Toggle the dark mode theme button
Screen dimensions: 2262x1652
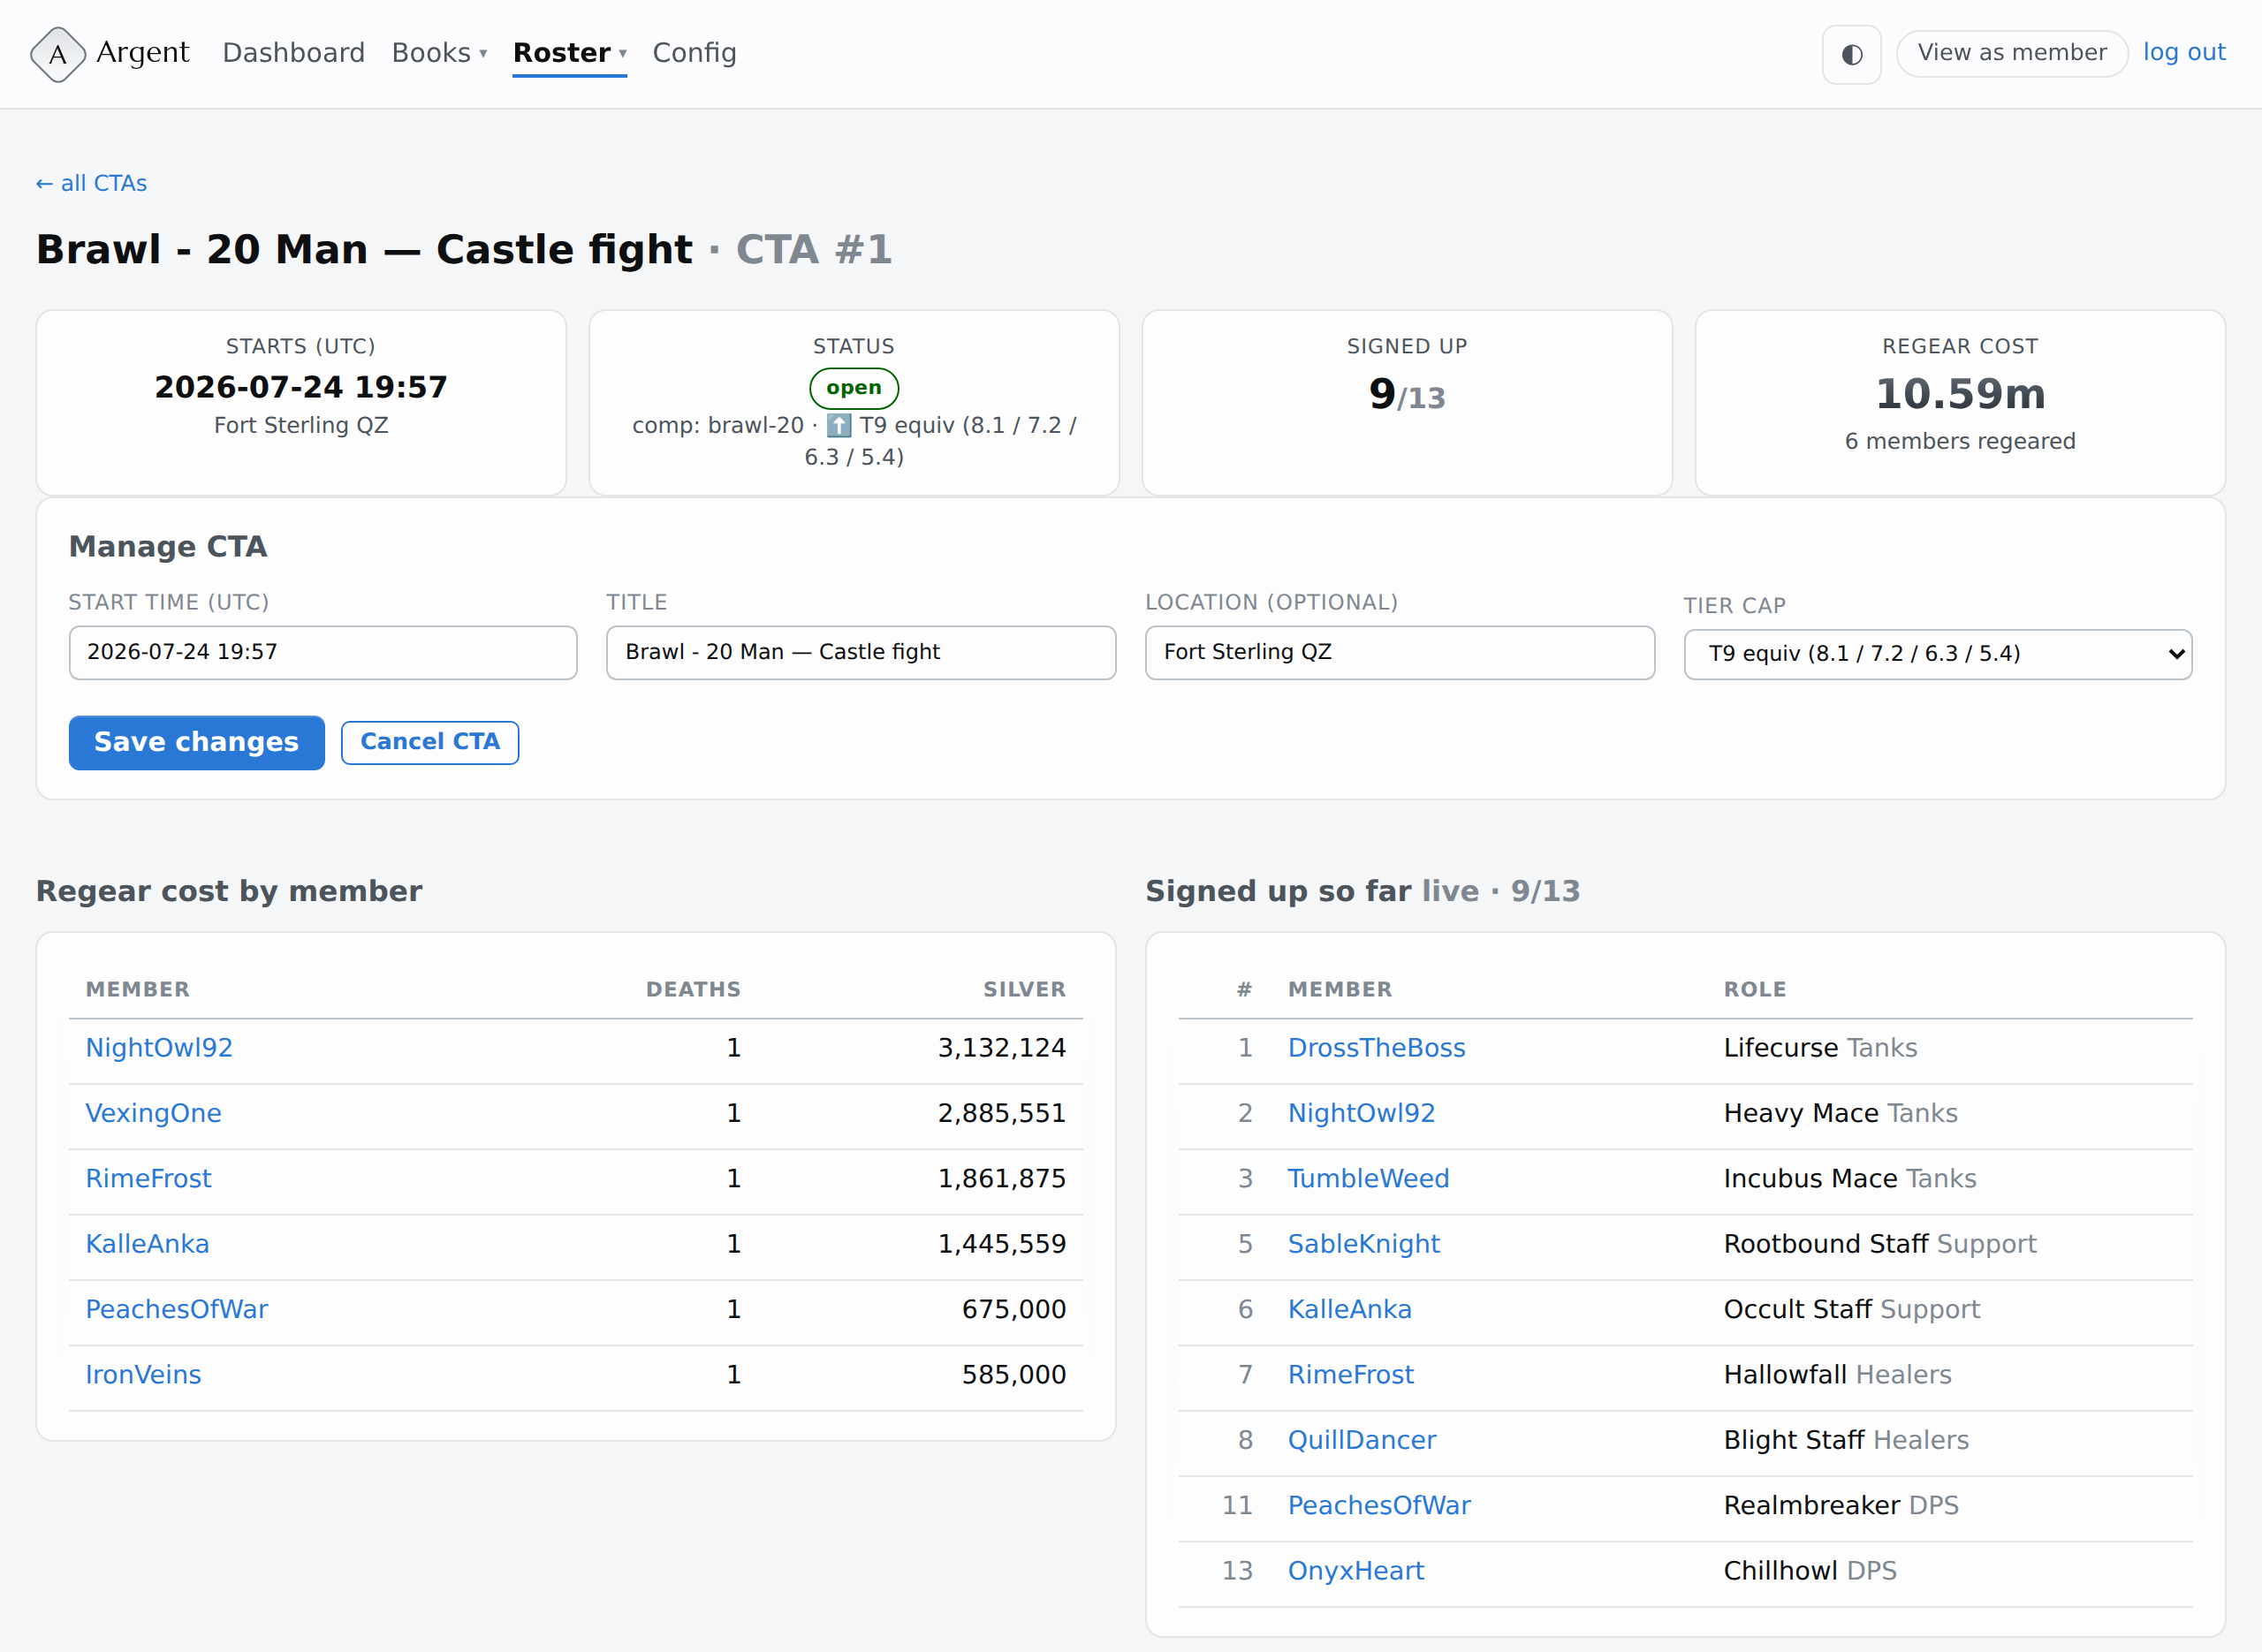[1851, 54]
